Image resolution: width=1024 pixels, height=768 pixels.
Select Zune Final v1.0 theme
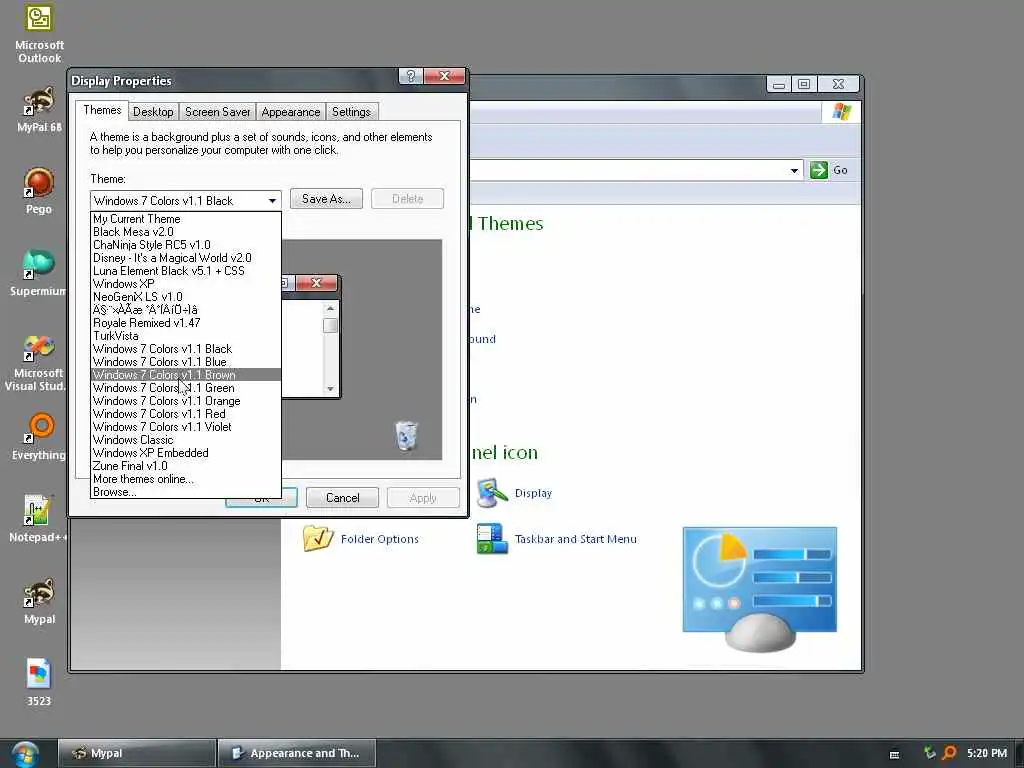pos(186,466)
